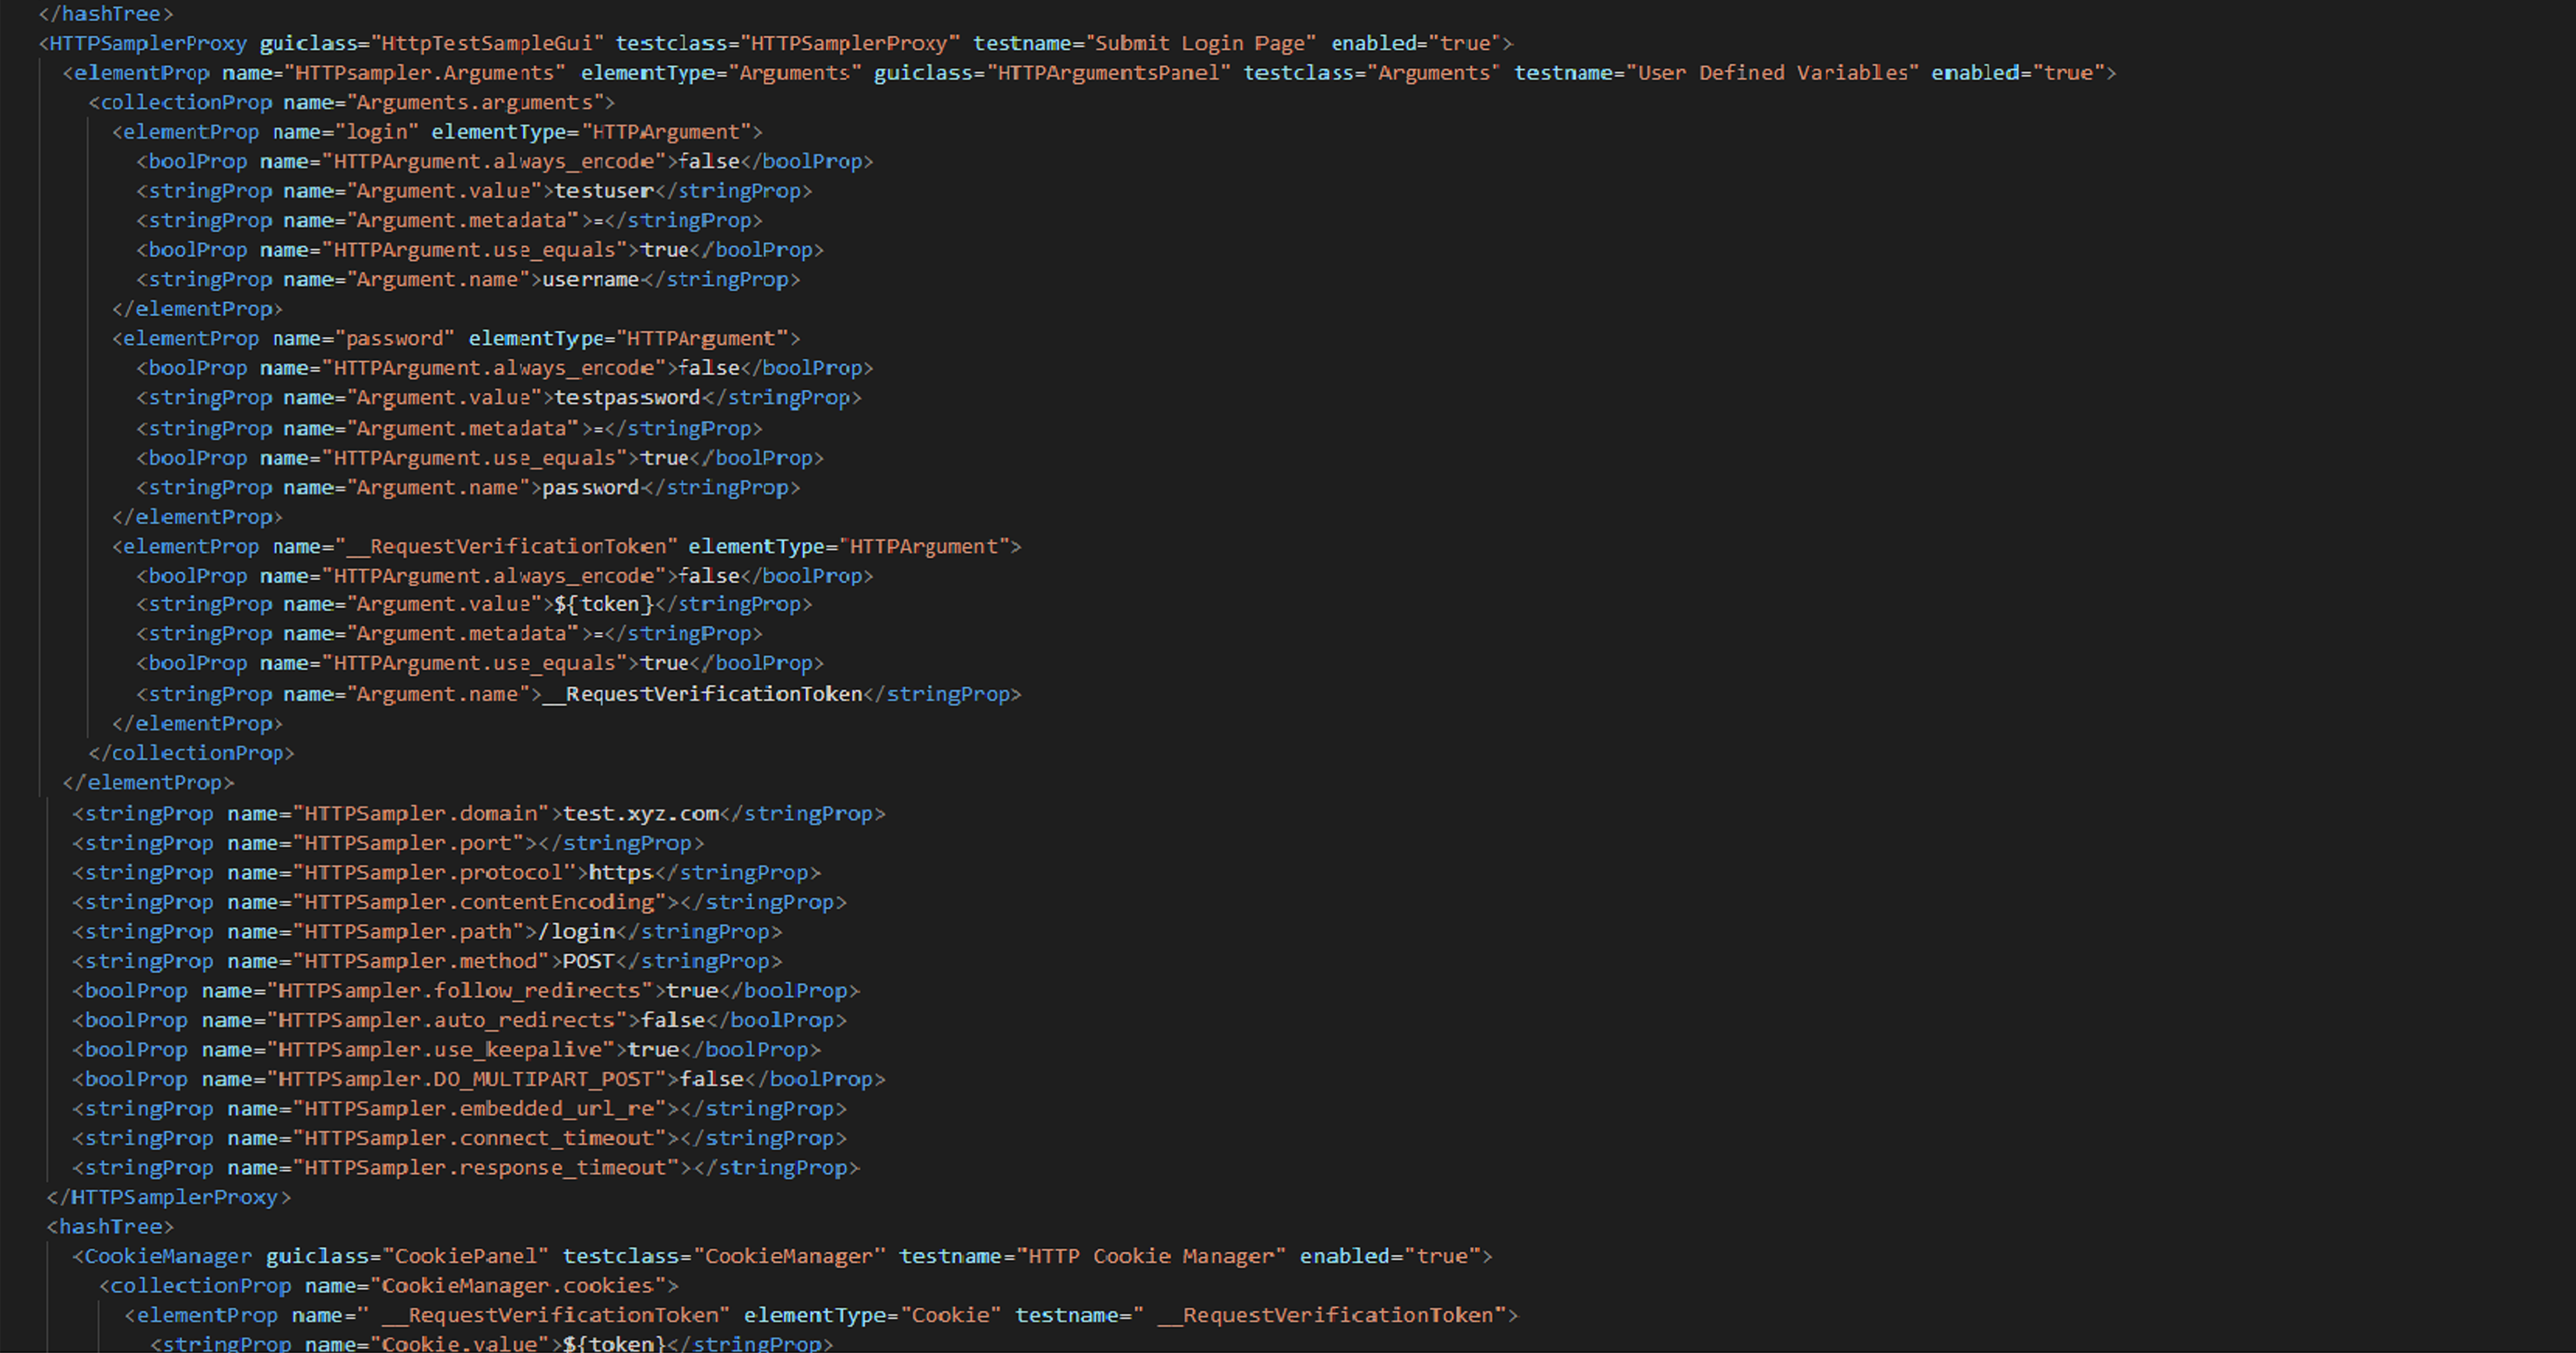Click the "HTTPSampler.response_timeout" attribute
This screenshot has width=2576, height=1353.
click(x=486, y=1168)
